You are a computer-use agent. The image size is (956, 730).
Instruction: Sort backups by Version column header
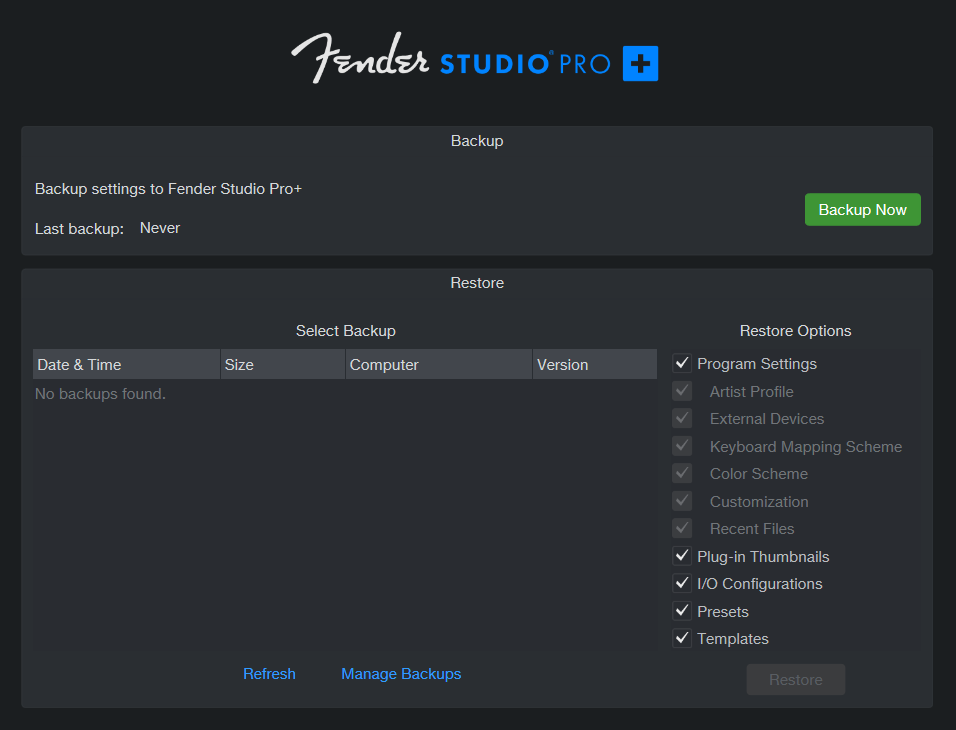(x=595, y=364)
